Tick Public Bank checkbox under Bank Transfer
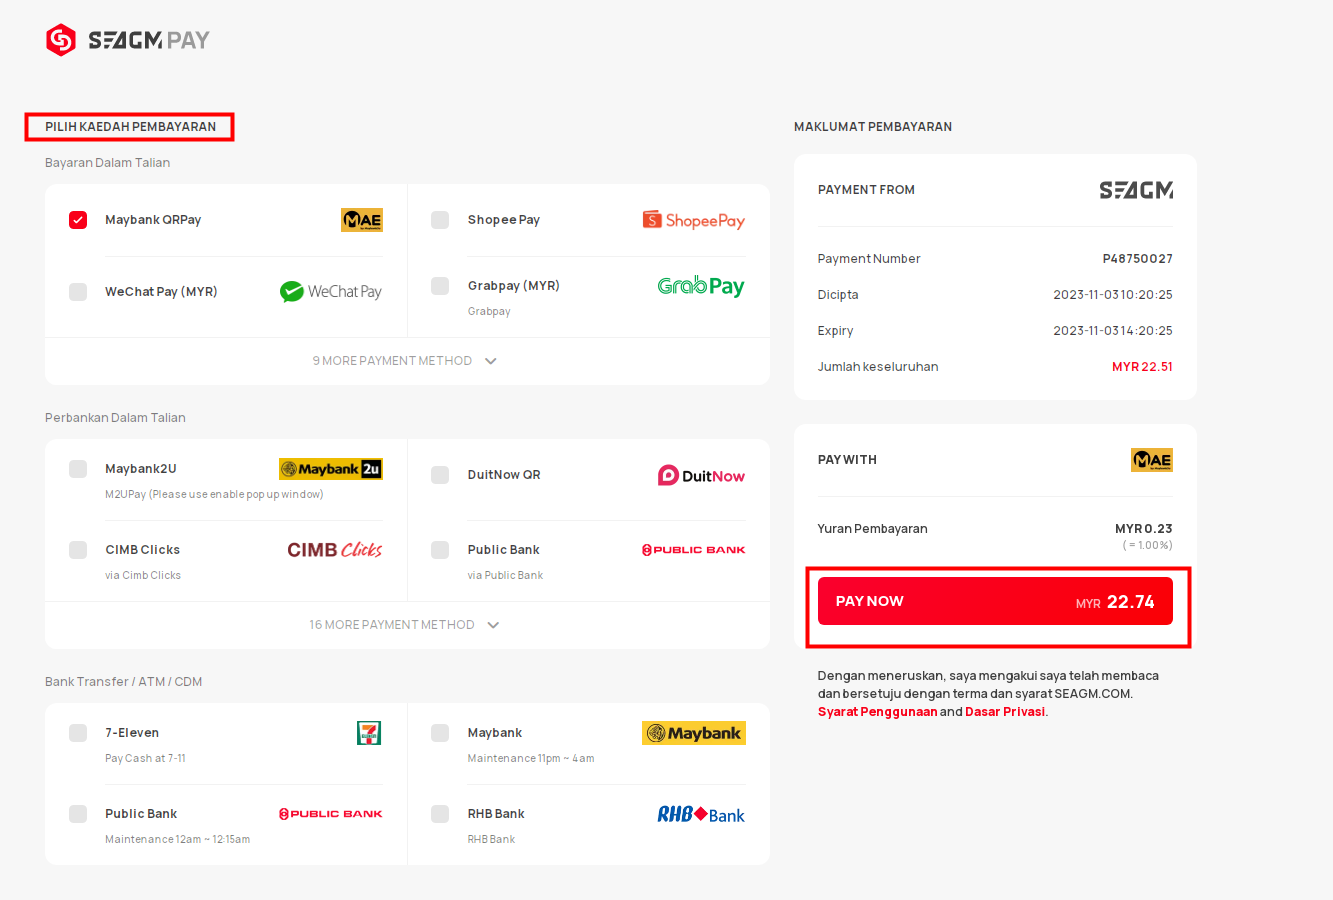This screenshot has width=1333, height=900. (x=78, y=814)
